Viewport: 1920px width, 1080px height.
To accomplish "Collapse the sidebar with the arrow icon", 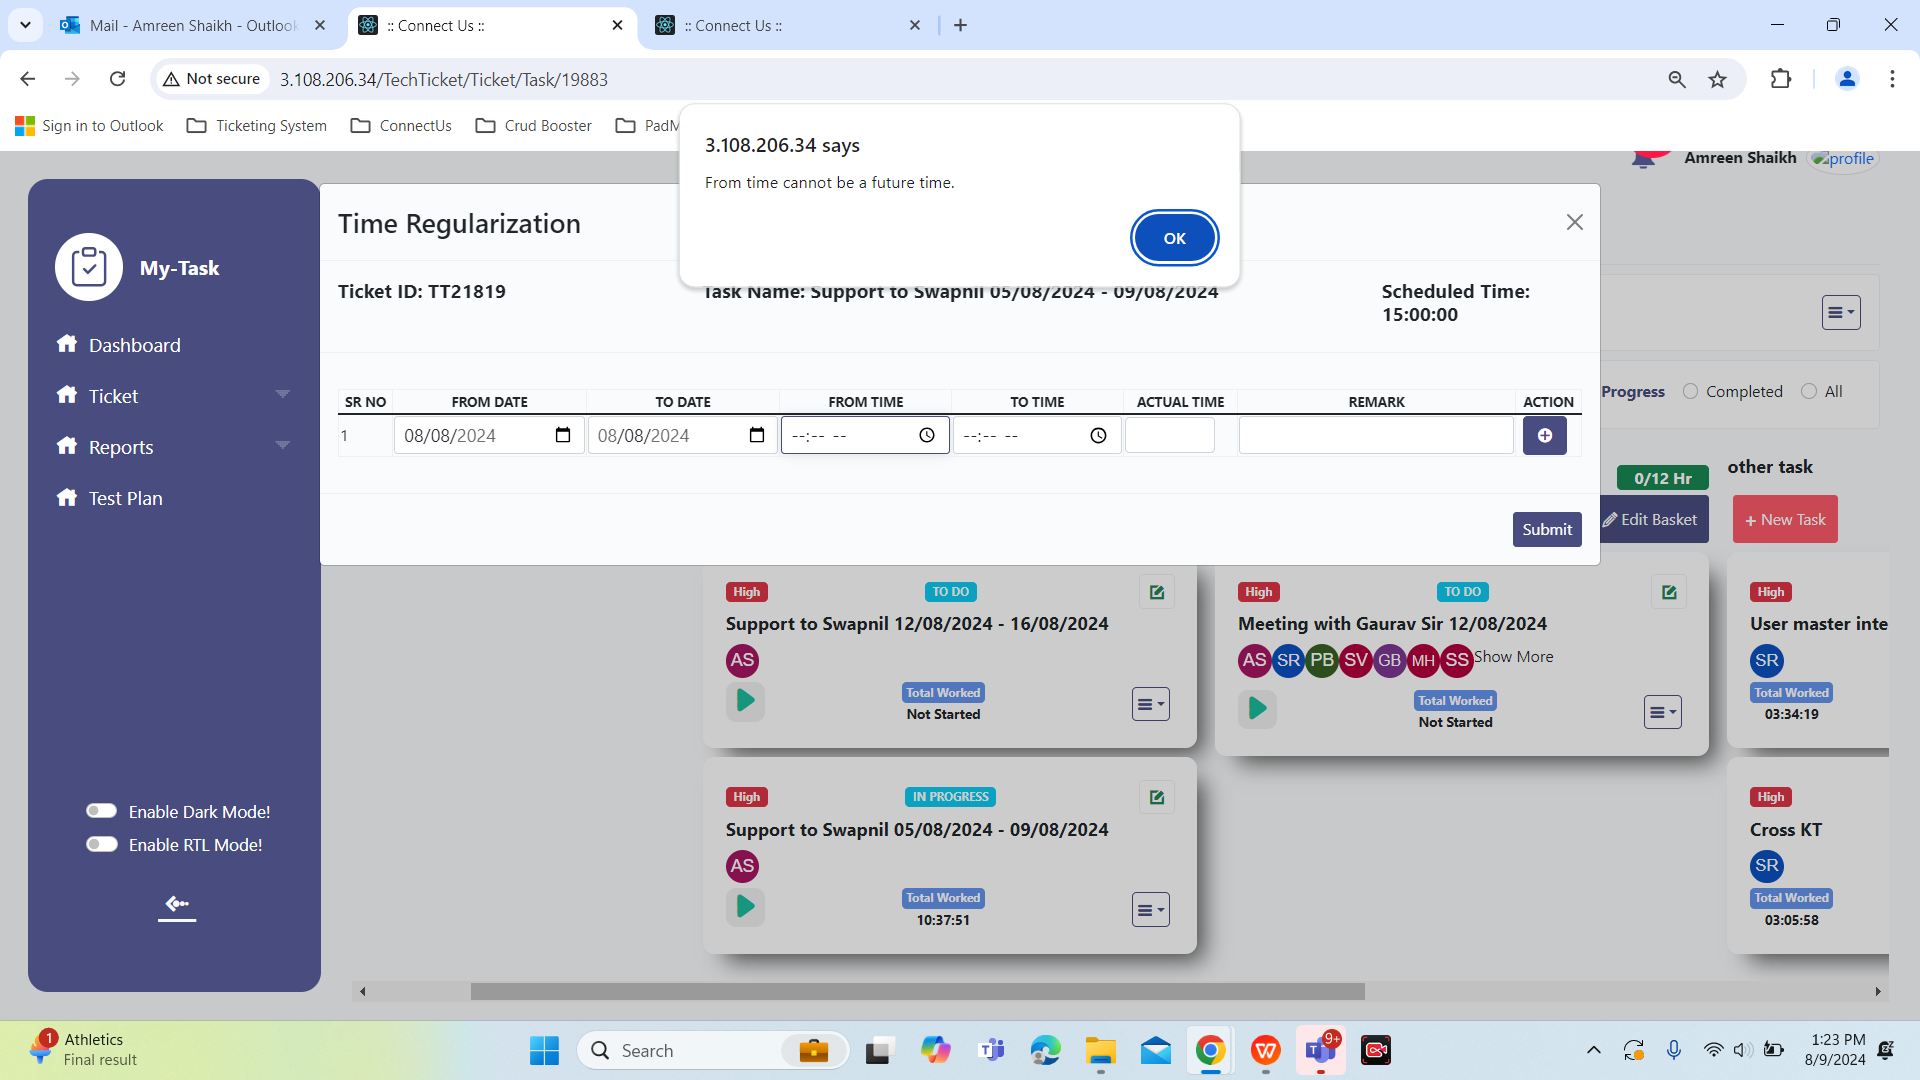I will 177,904.
